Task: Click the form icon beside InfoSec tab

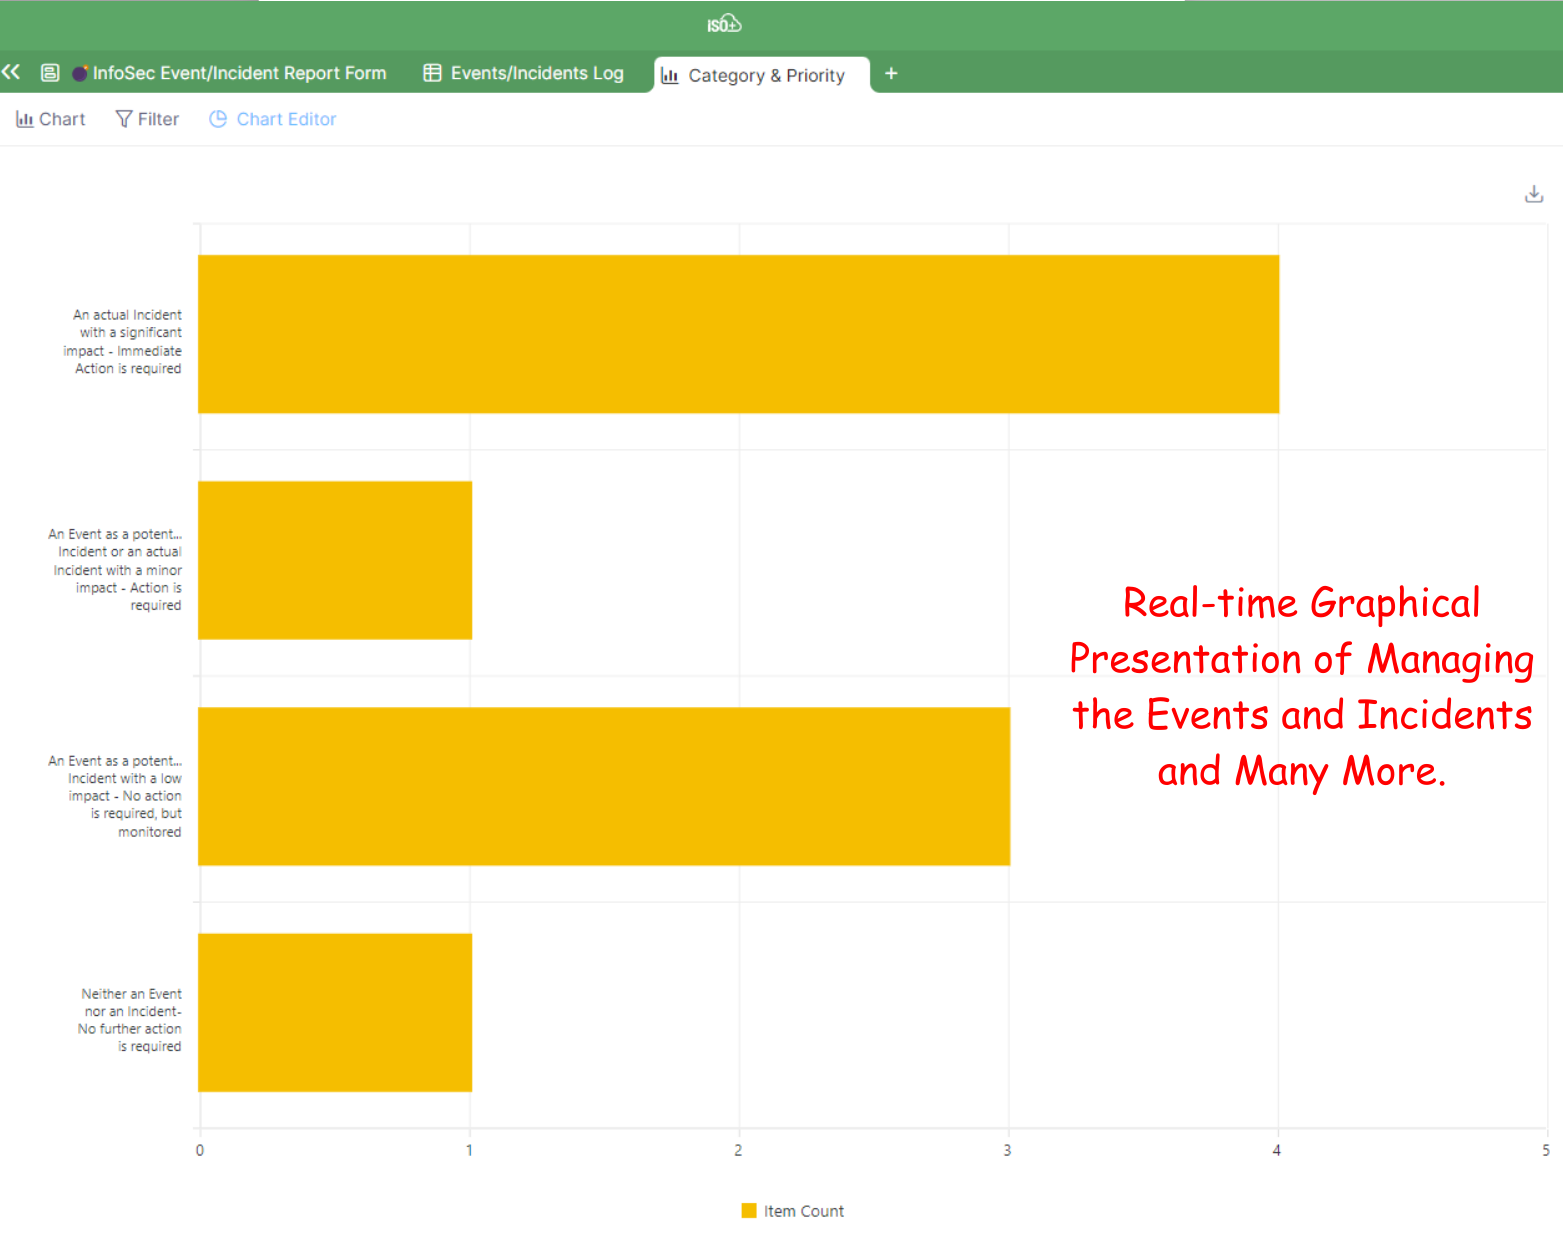Action: point(50,73)
